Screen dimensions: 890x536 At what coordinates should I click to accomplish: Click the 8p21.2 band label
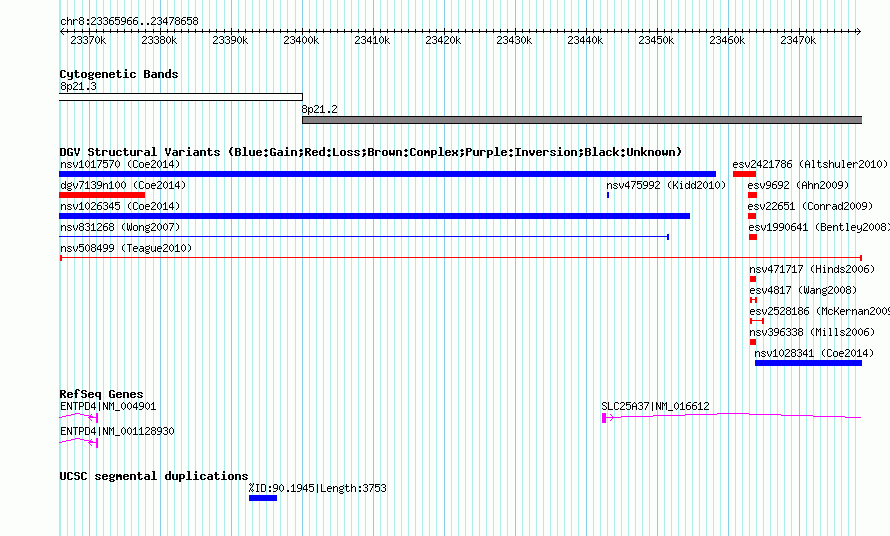pos(320,109)
